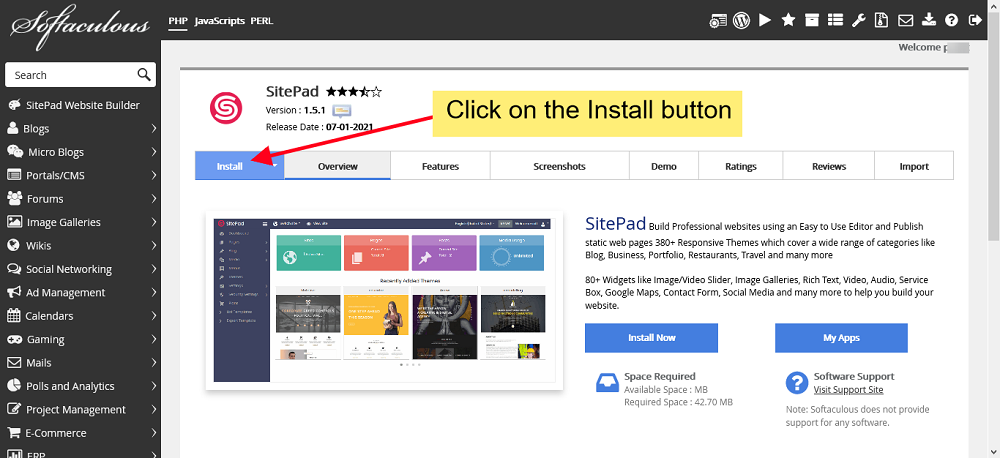Expand the Portals/CMS category arrow
Screen dimensions: 1000x458
pos(154,175)
